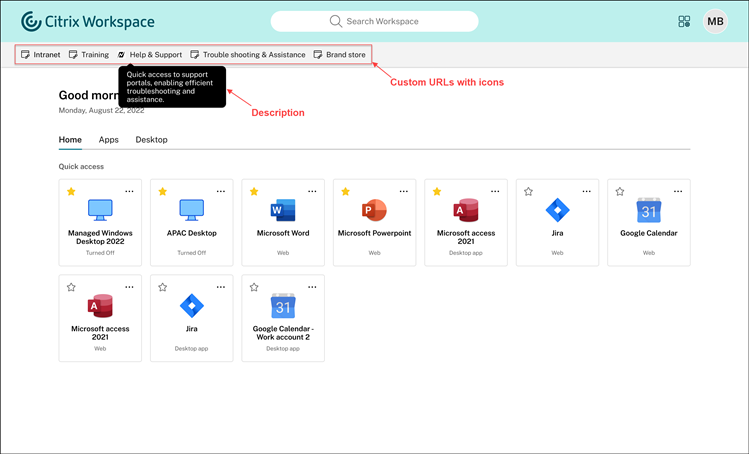Click the "Quick access to support portals" tooltip

172,87
